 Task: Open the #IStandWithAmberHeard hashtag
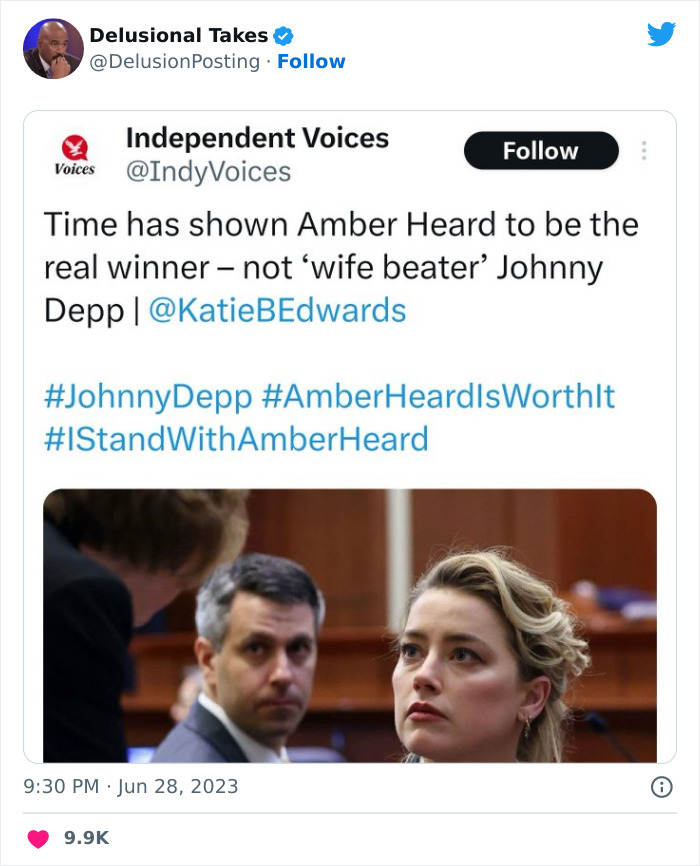click(x=236, y=439)
